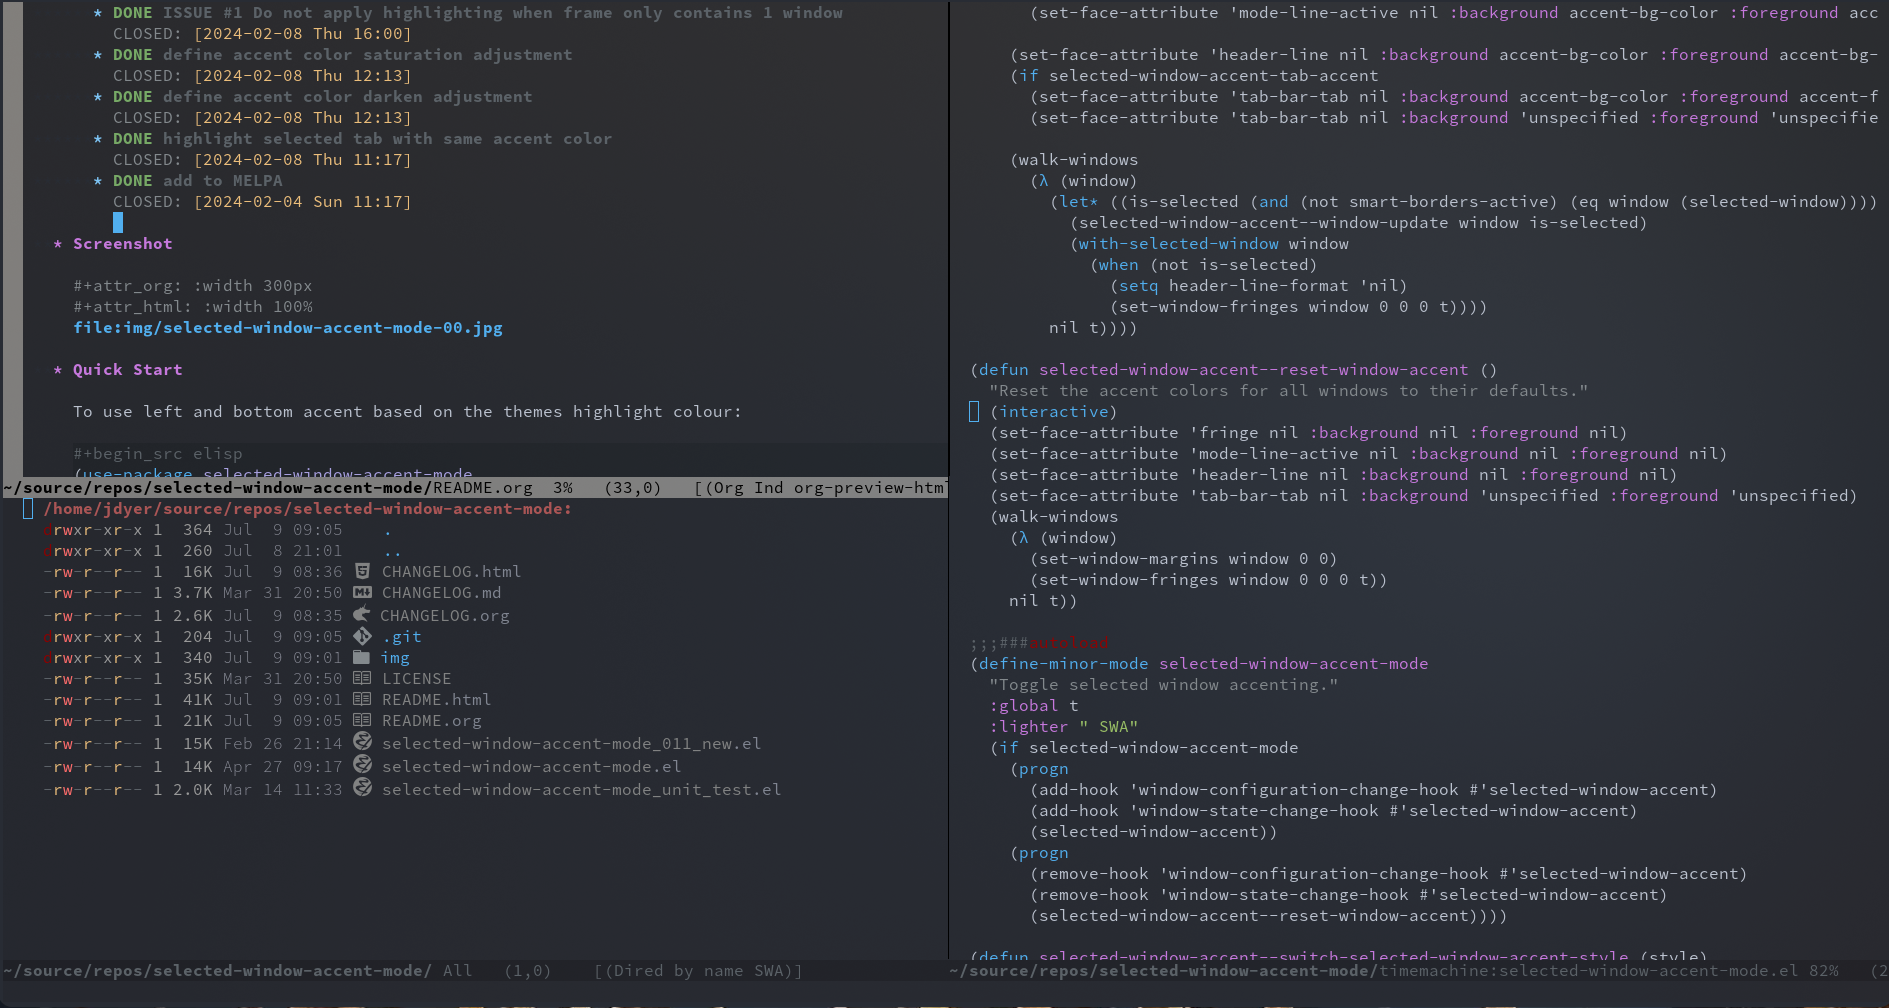Viewport: 1889px width, 1008px height.
Task: Click the ';;;###autoload' comment line
Action: (1039, 643)
